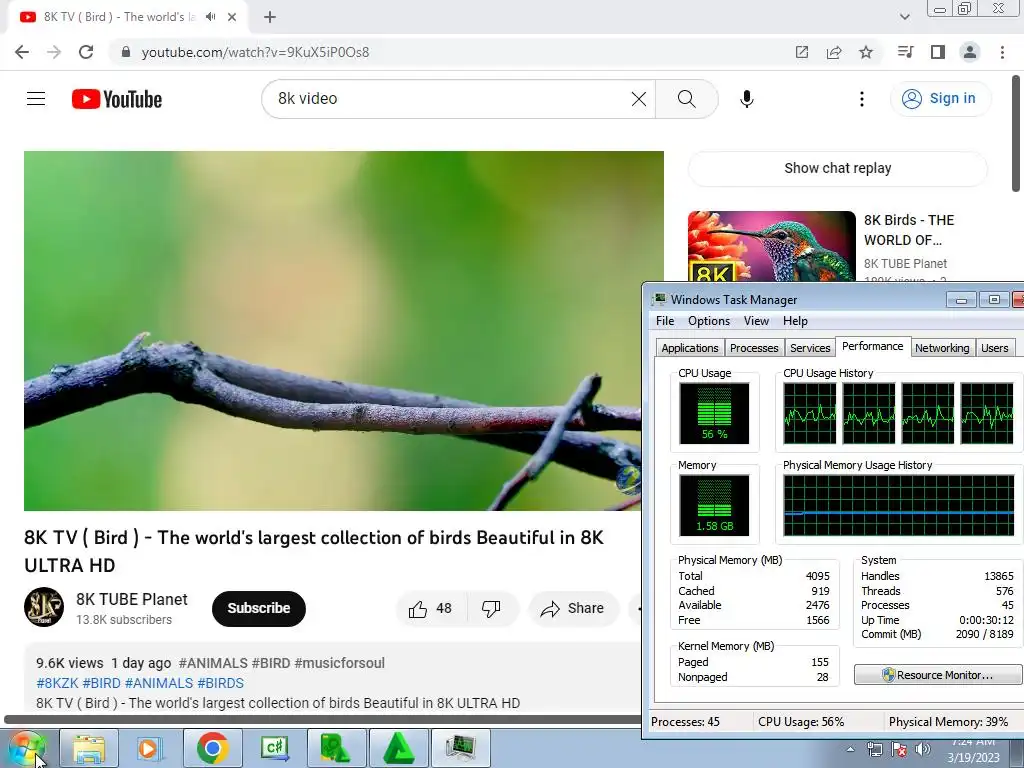Open YouTube settings three-dot menu
Screen dimensions: 1024x768
tap(861, 99)
